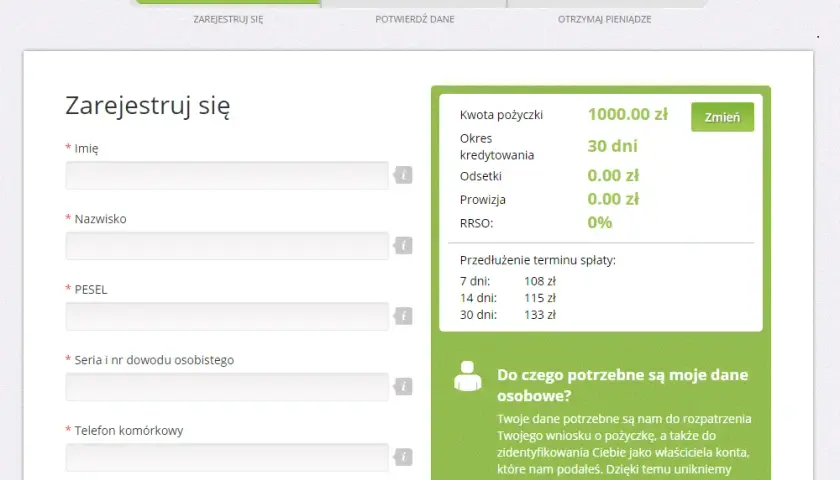Click the Przedłużenie terminu spłaty label
The image size is (840, 480).
tap(538, 260)
